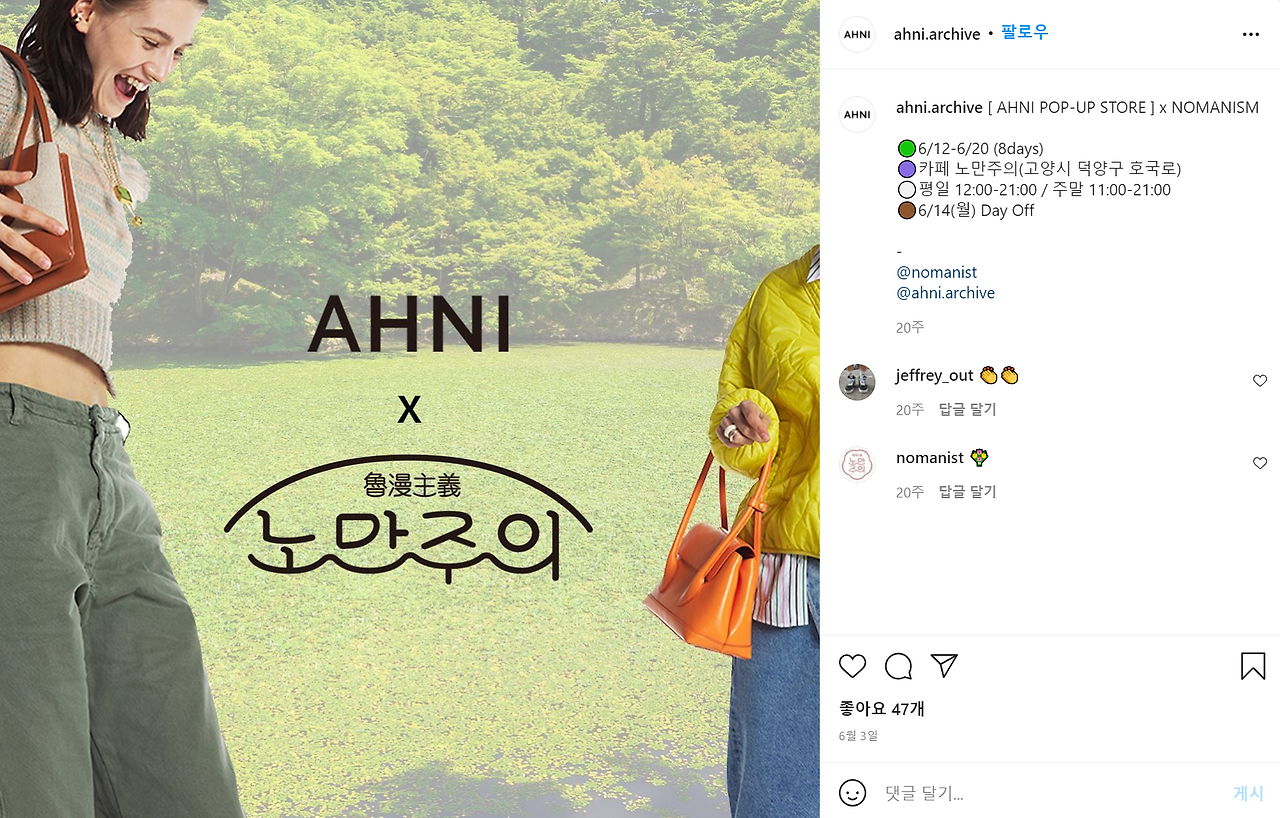This screenshot has width=1280, height=818.
Task: Click ahni.archive header profile picture
Action: 857,34
